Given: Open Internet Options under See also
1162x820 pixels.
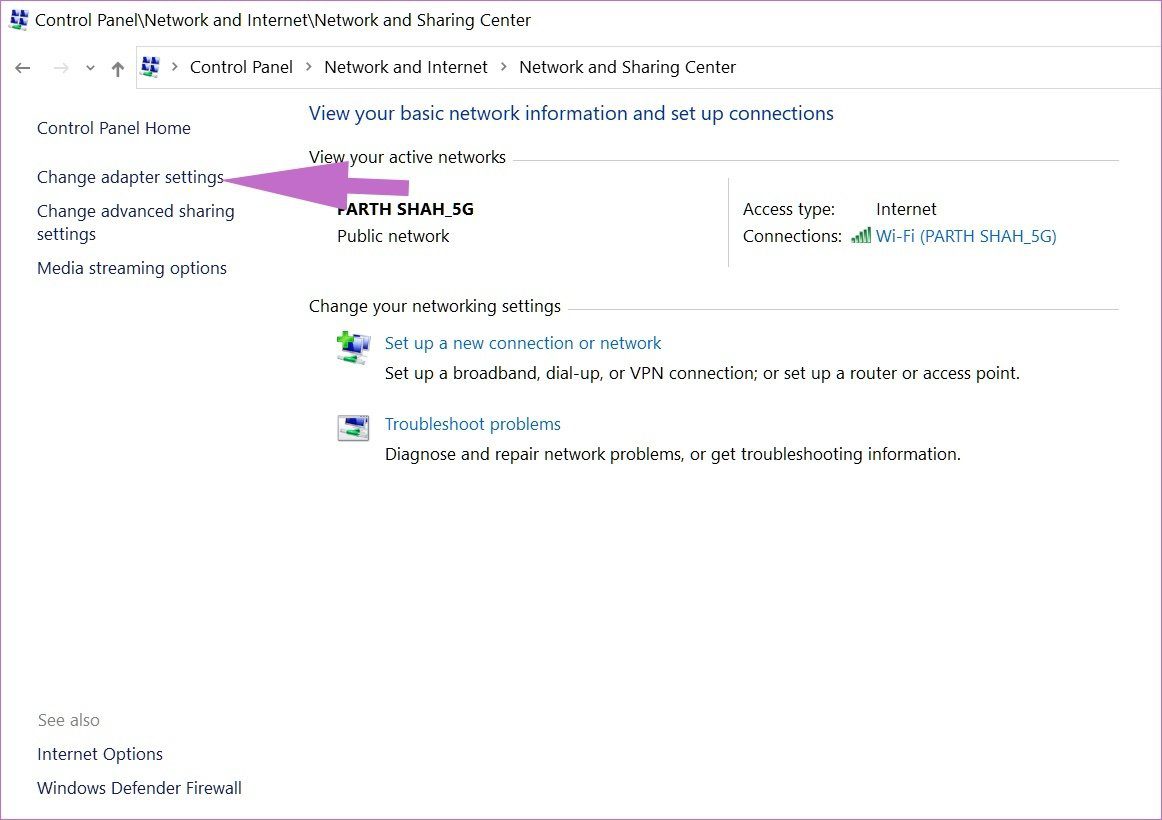Looking at the screenshot, I should click(100, 754).
